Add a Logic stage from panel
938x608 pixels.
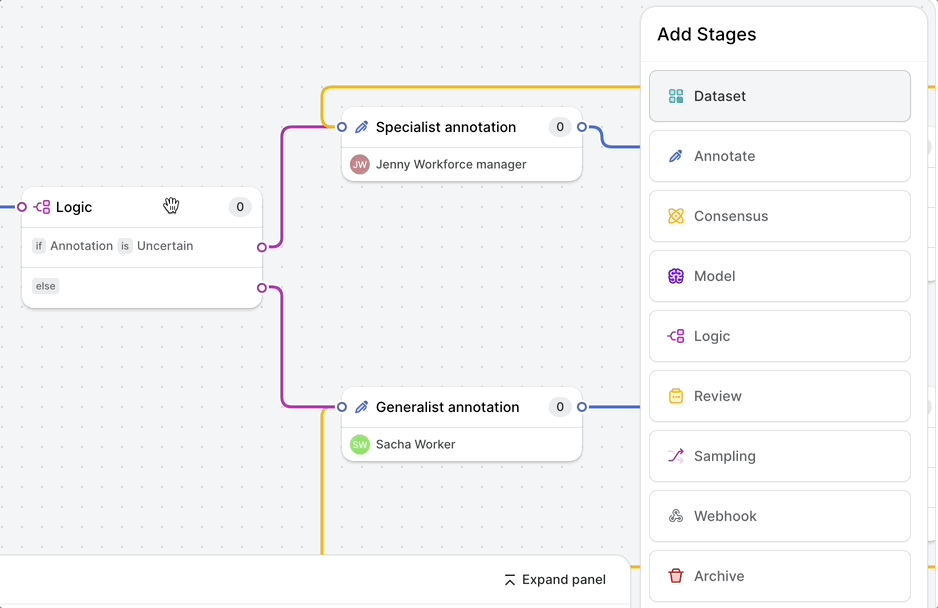click(x=779, y=336)
